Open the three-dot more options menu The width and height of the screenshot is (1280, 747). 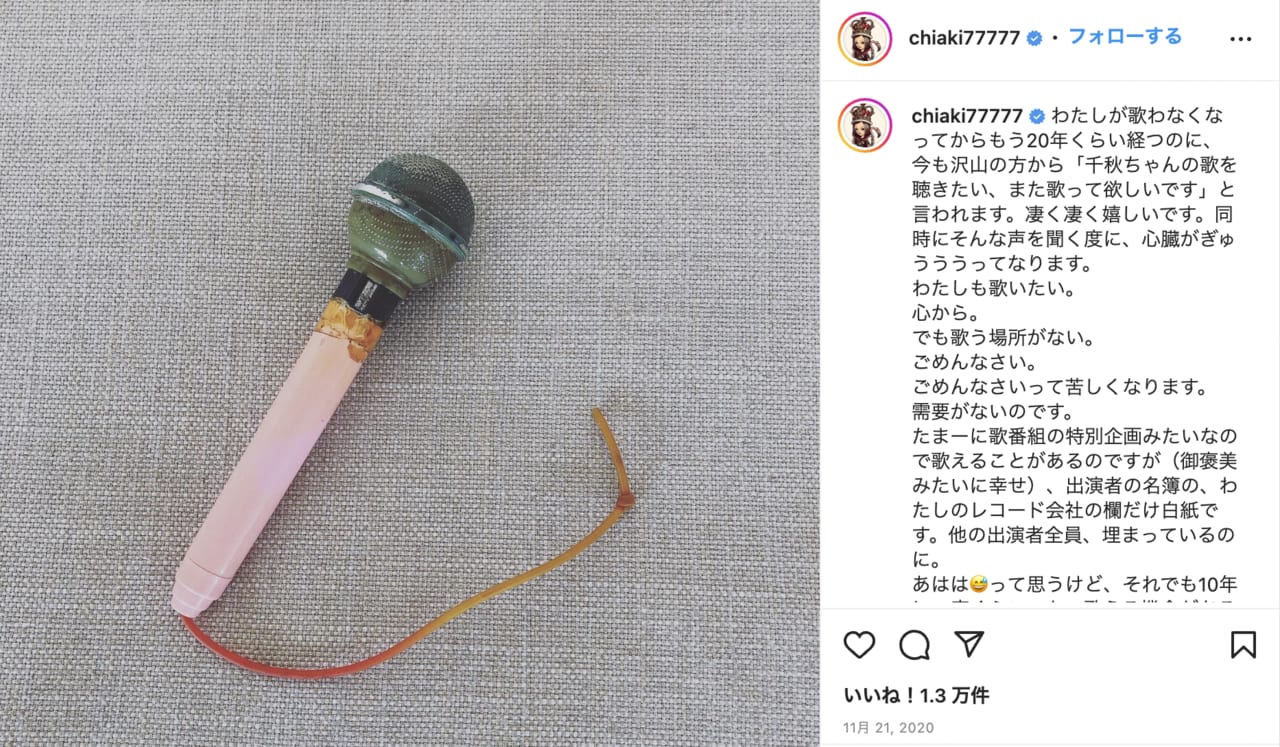tap(1240, 39)
